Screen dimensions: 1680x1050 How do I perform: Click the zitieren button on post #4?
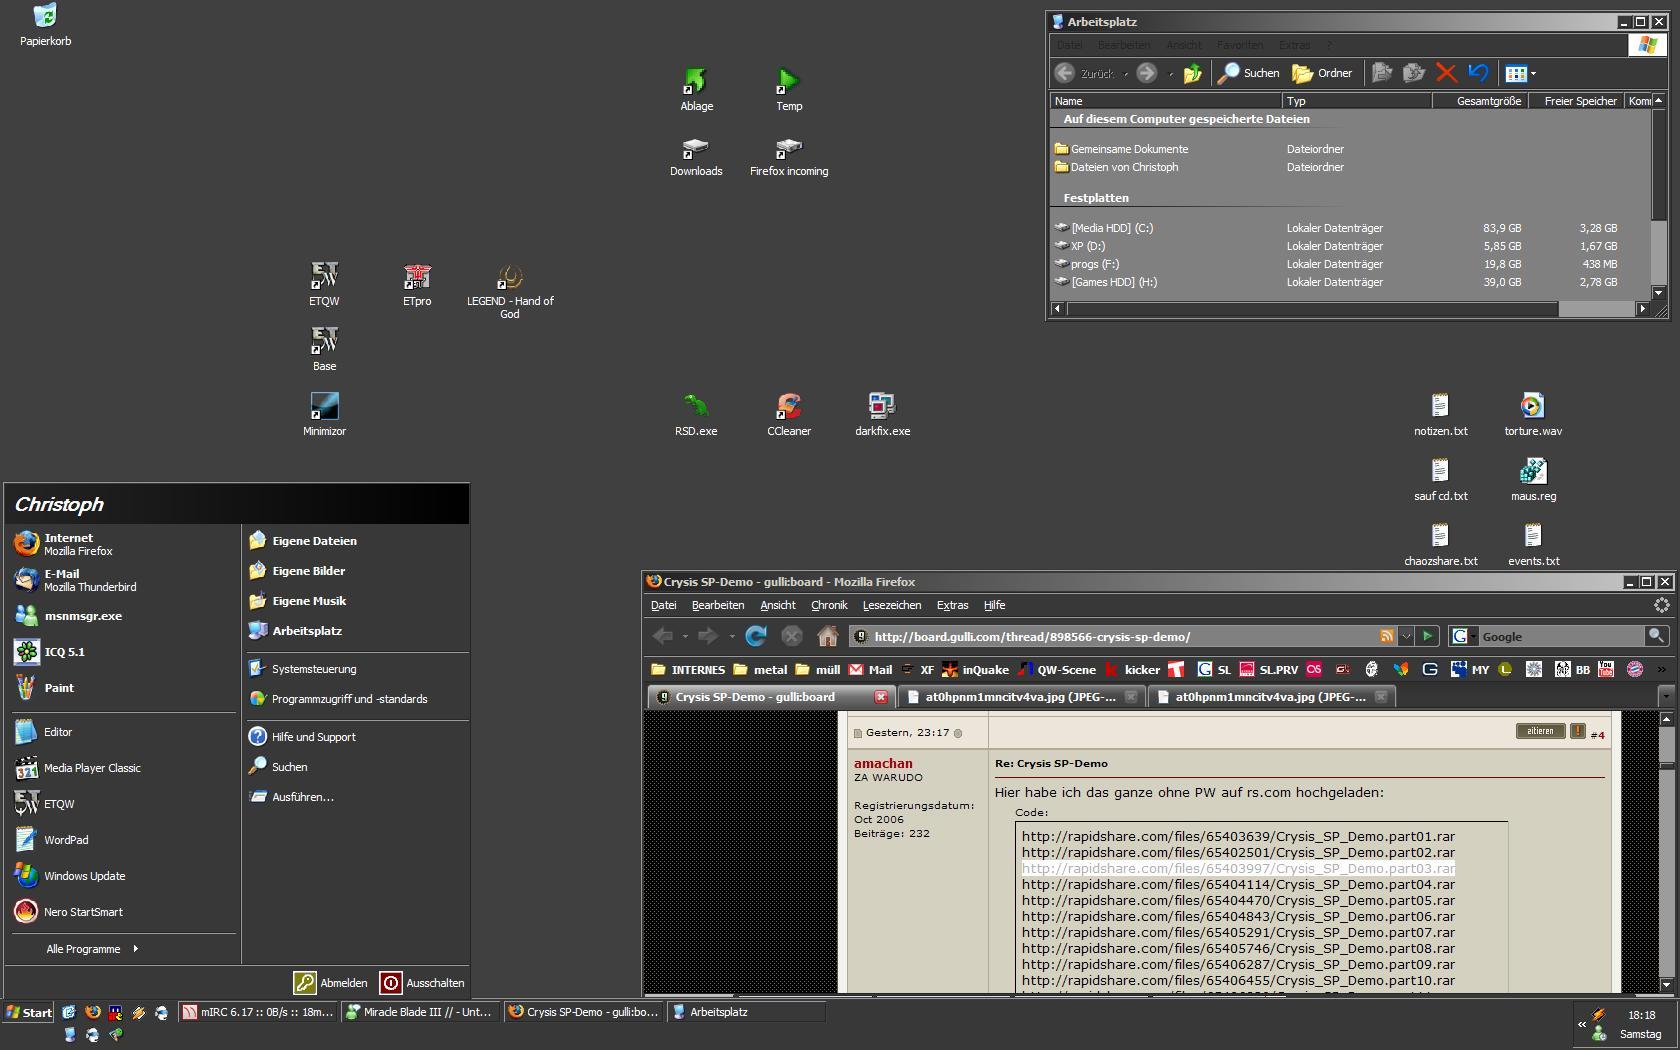click(x=1540, y=731)
